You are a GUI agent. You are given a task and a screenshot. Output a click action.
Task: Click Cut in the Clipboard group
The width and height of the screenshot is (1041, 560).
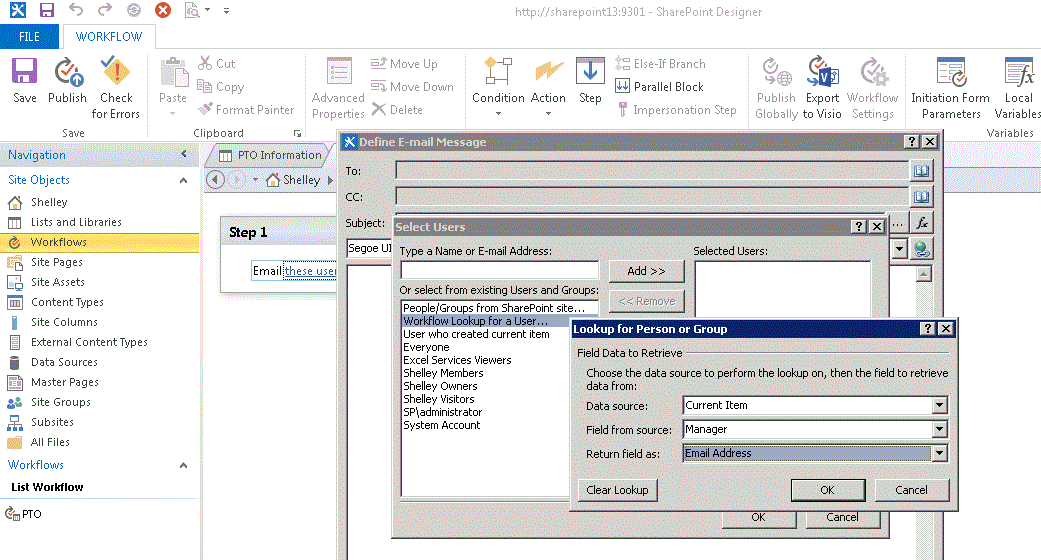point(217,64)
